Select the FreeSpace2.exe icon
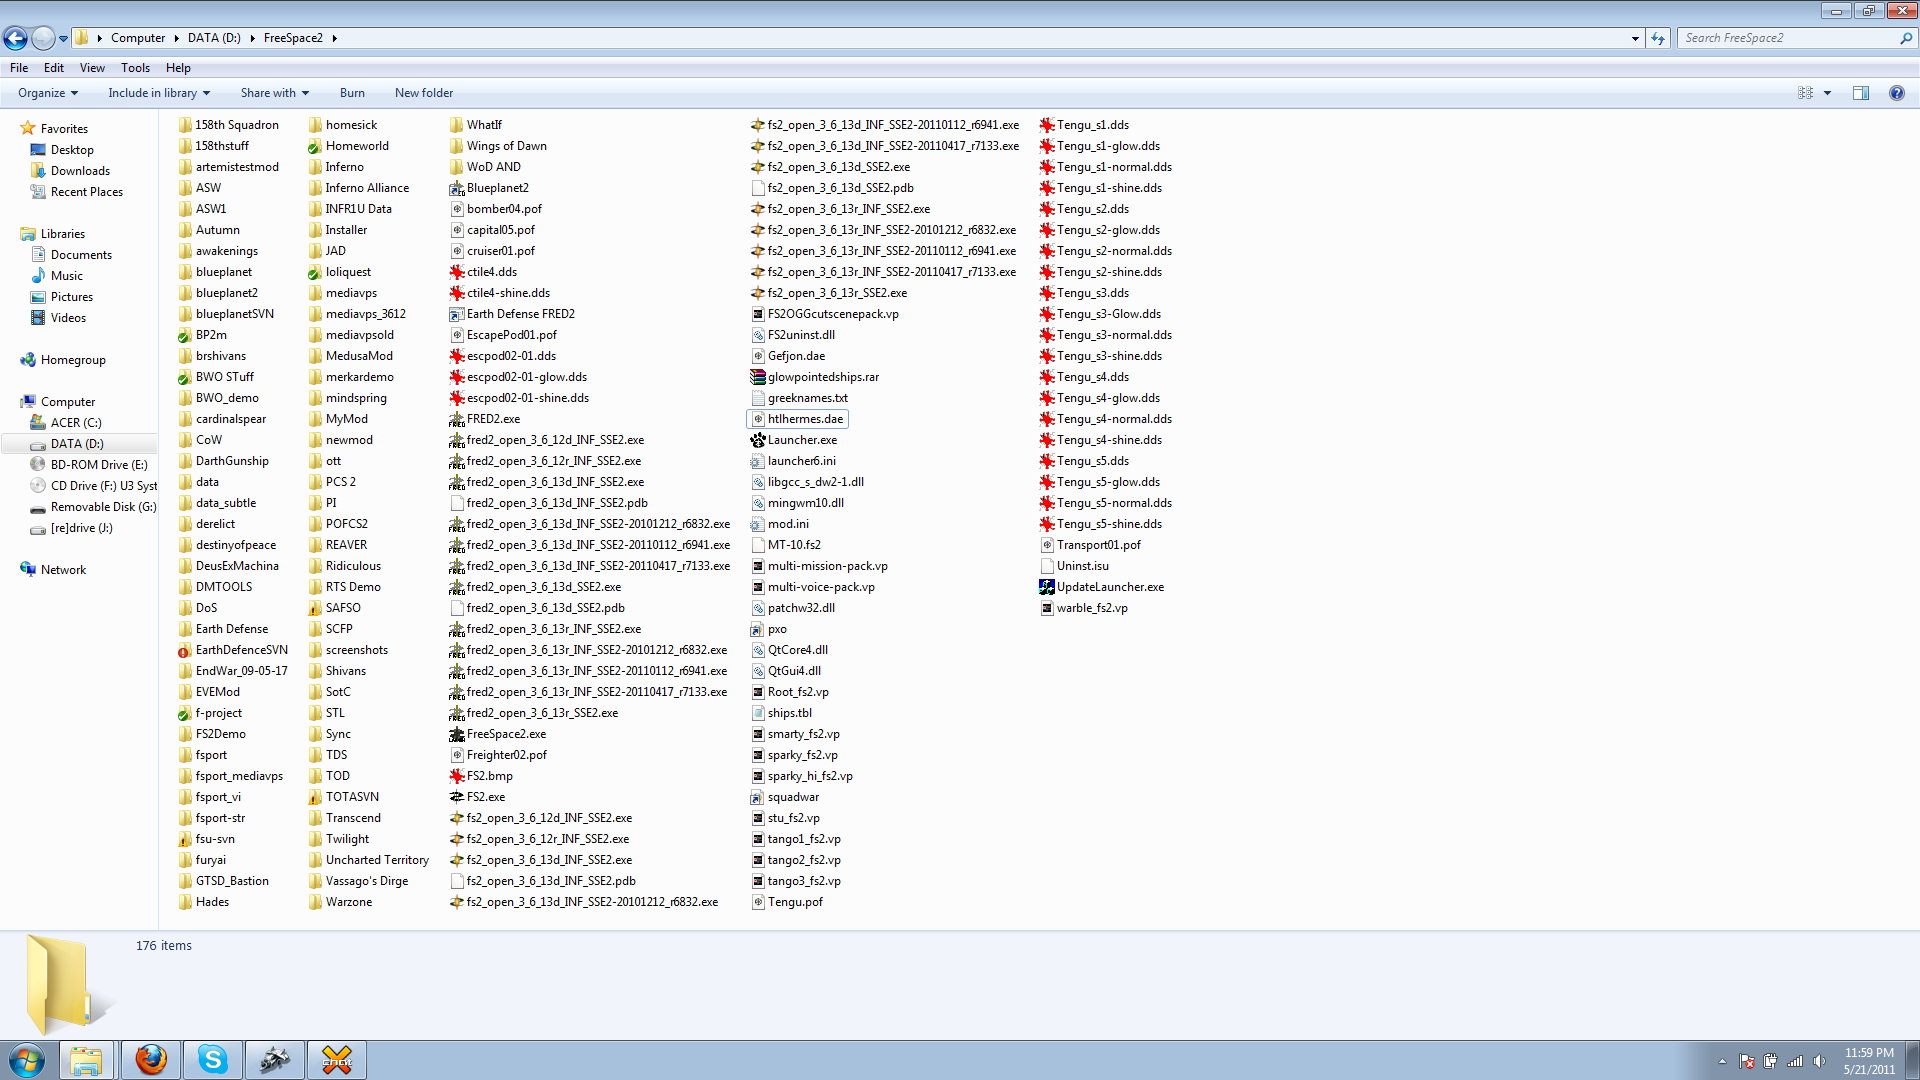 (x=457, y=734)
